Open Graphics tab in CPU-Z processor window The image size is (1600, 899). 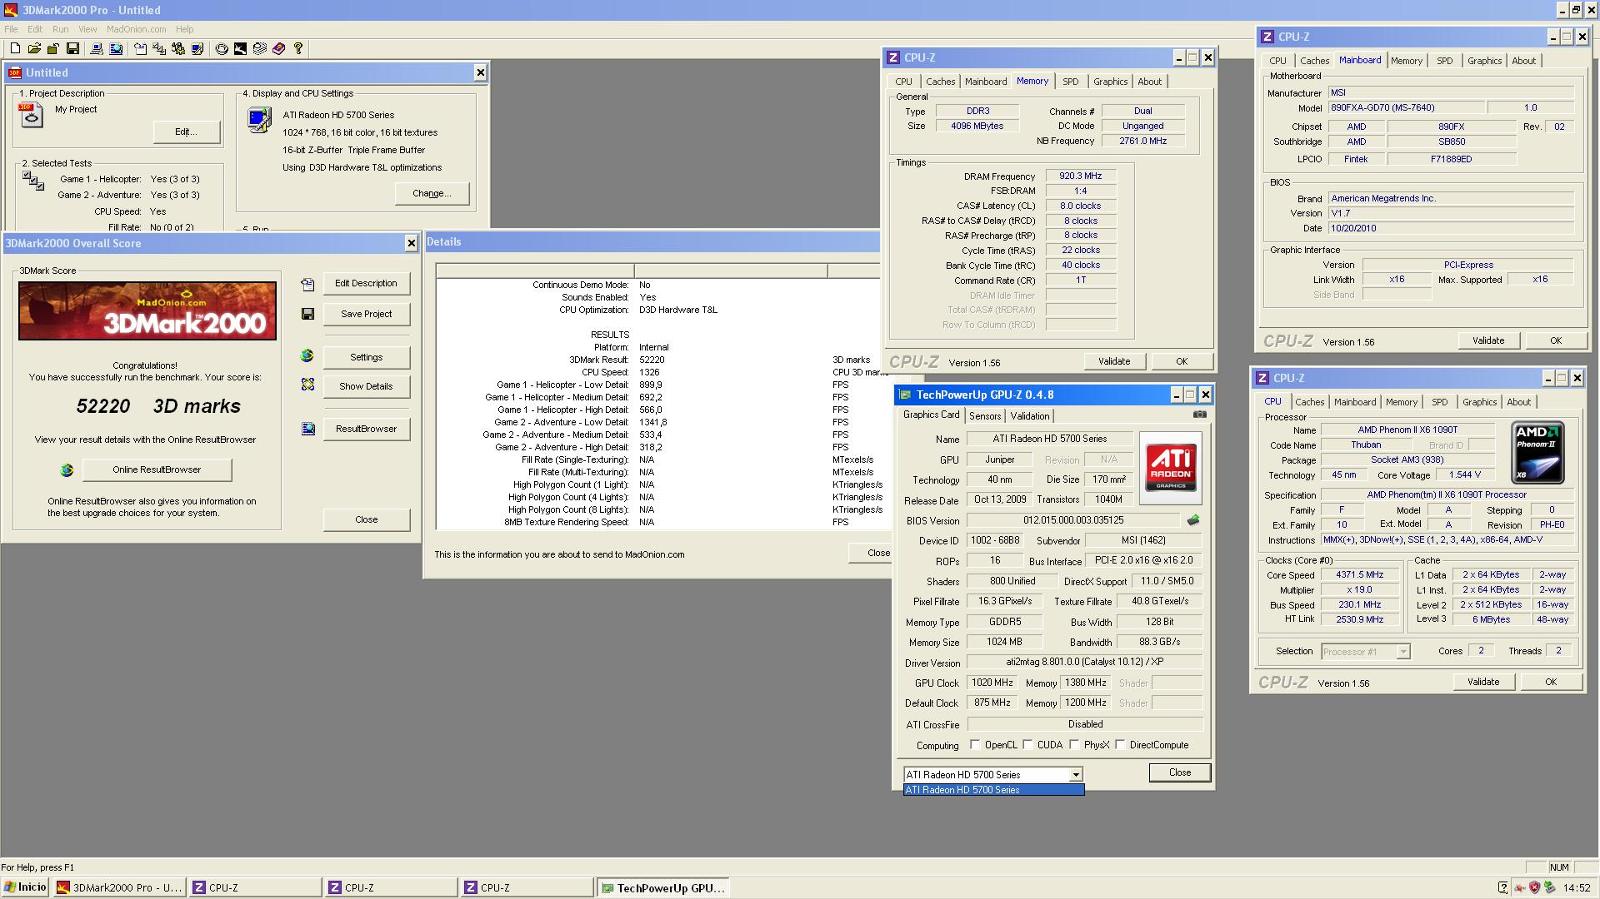pos(1479,402)
